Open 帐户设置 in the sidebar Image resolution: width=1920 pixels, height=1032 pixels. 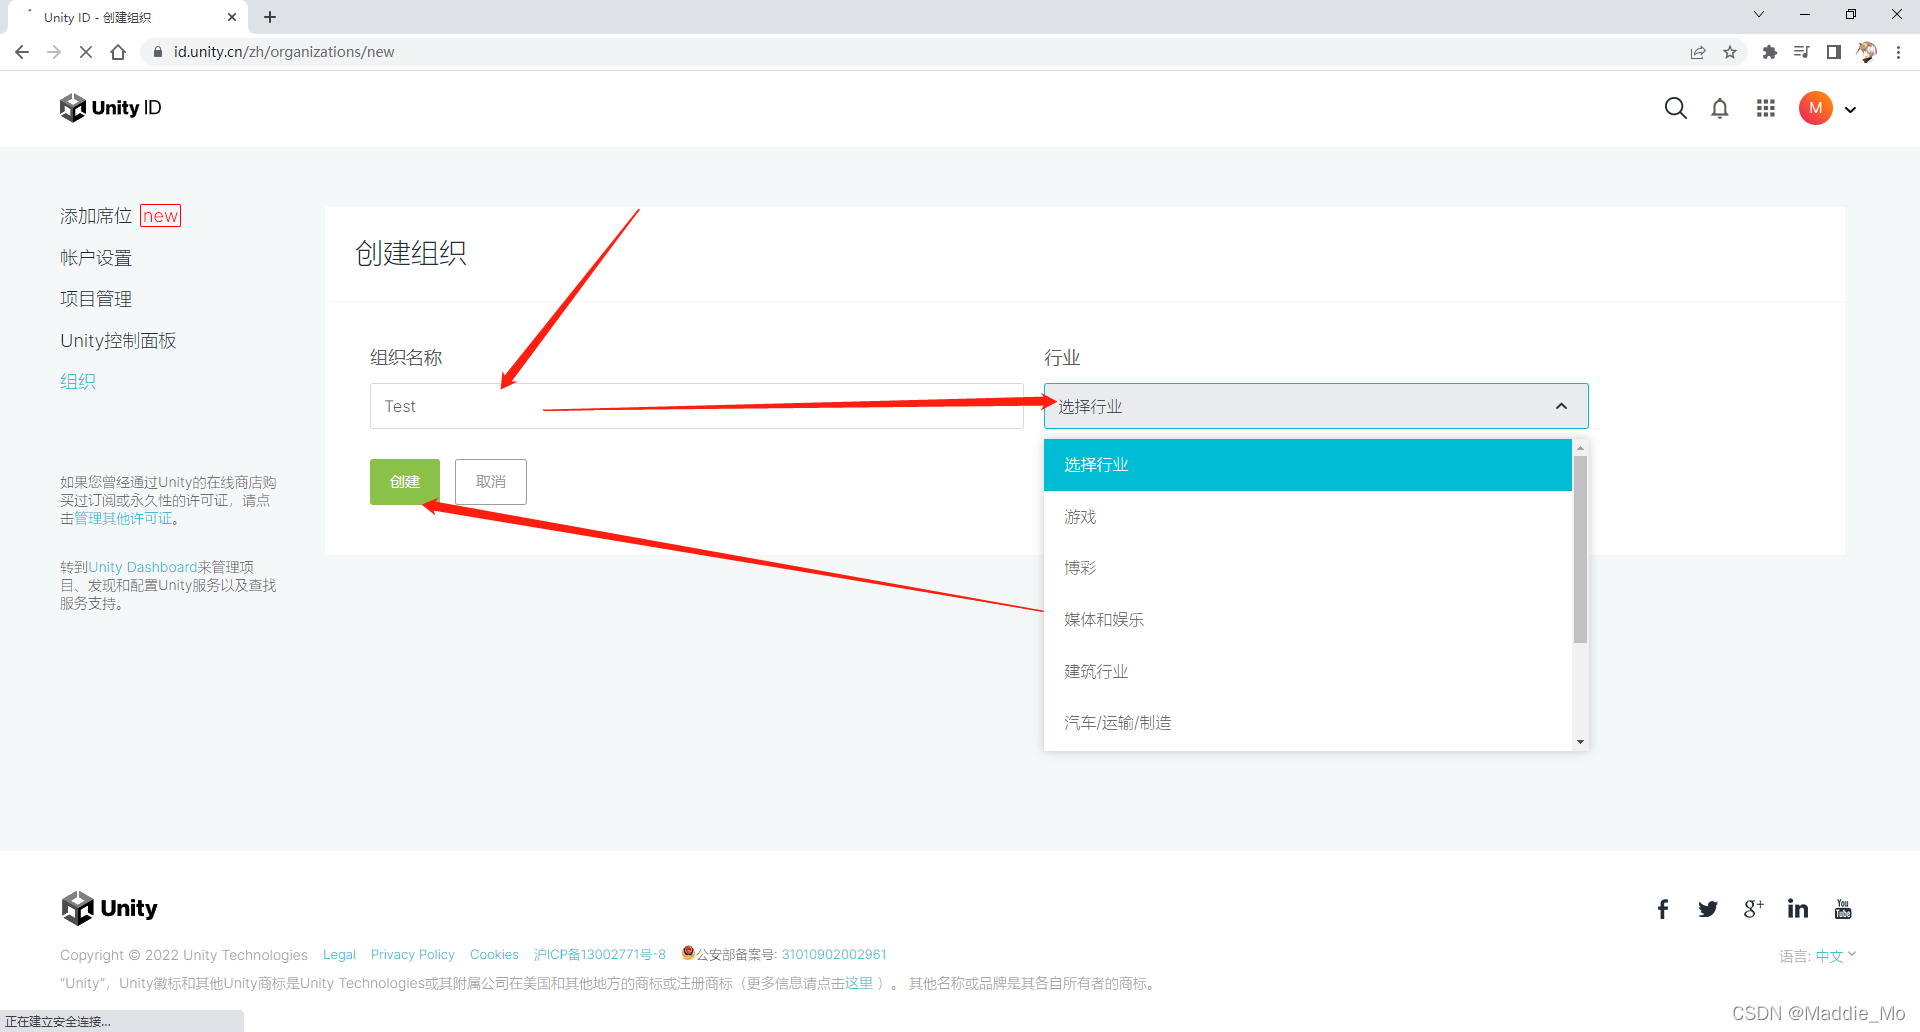[x=96, y=258]
